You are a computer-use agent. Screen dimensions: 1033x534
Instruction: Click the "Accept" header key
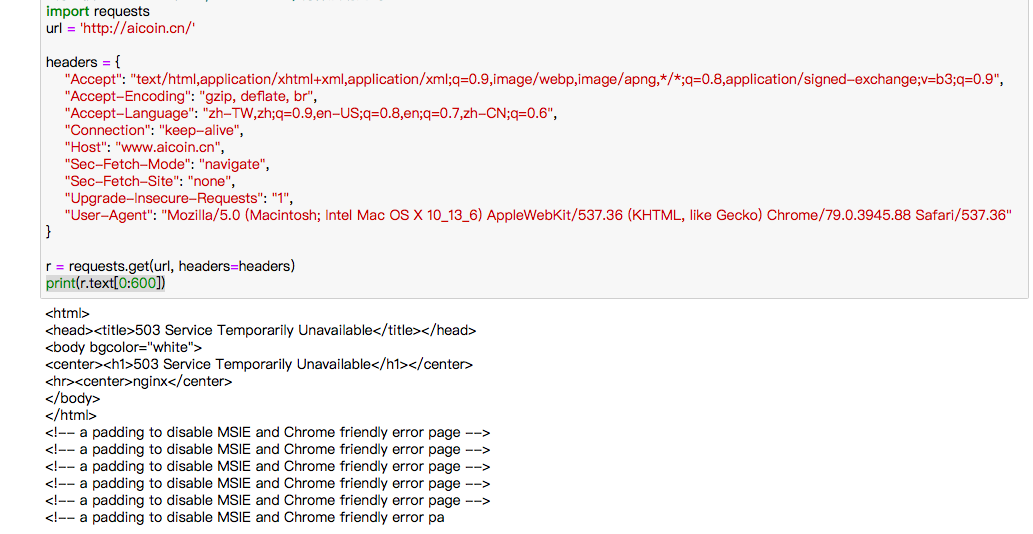(x=93, y=80)
